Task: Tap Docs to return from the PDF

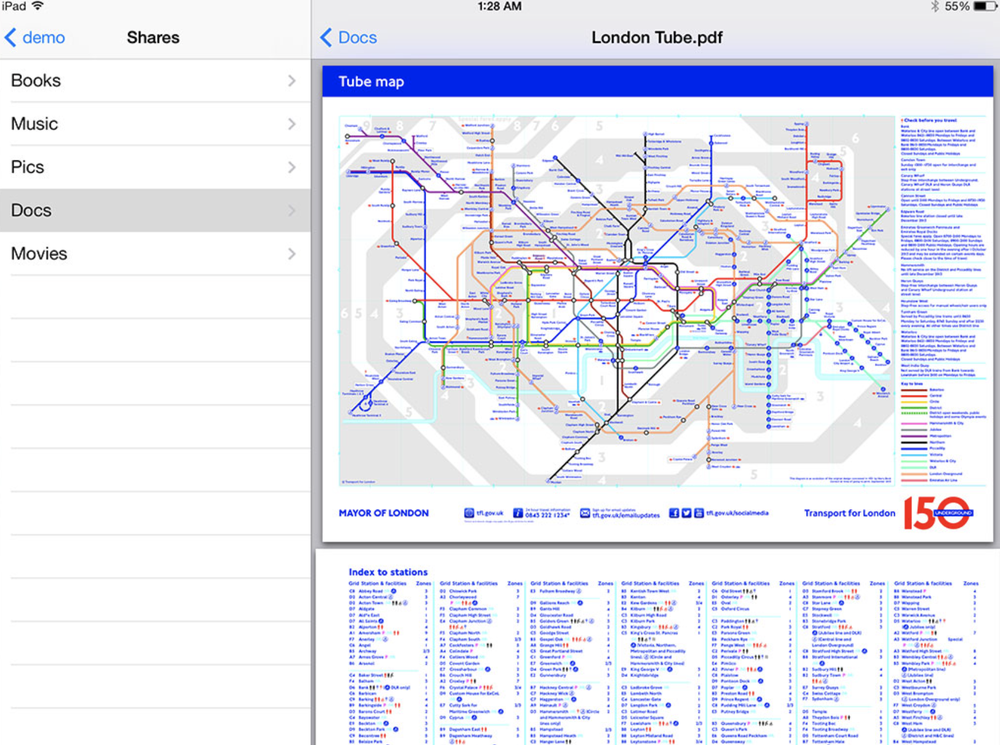Action: (x=348, y=37)
